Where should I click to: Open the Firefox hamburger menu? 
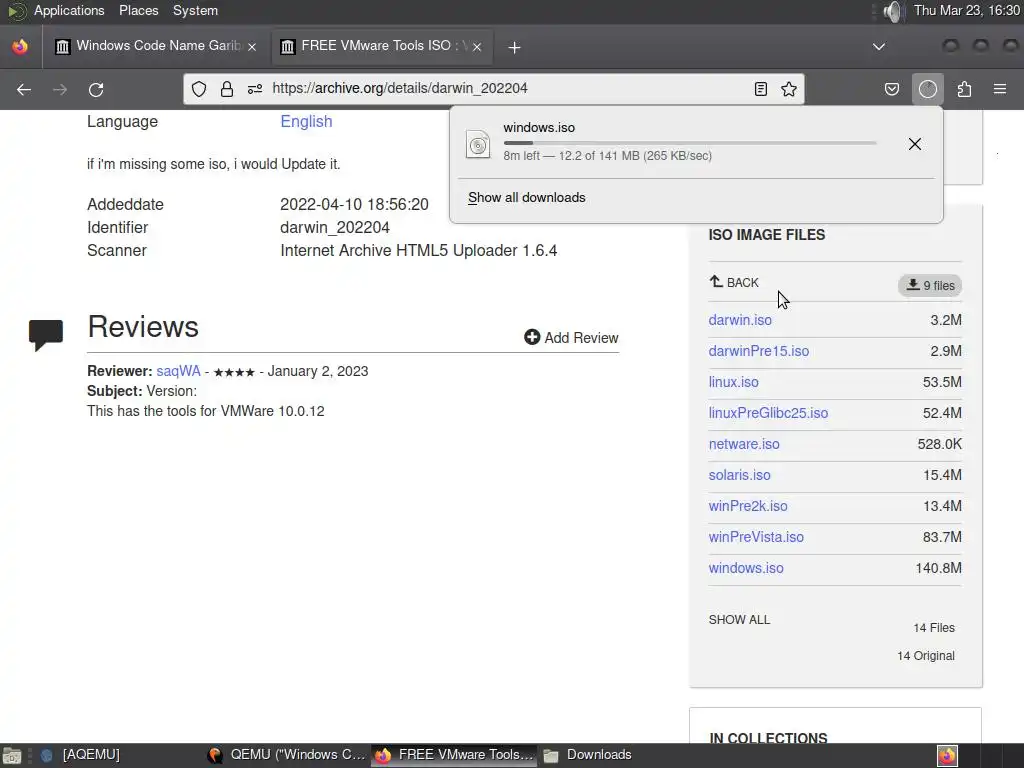pyautogui.click(x=1000, y=89)
